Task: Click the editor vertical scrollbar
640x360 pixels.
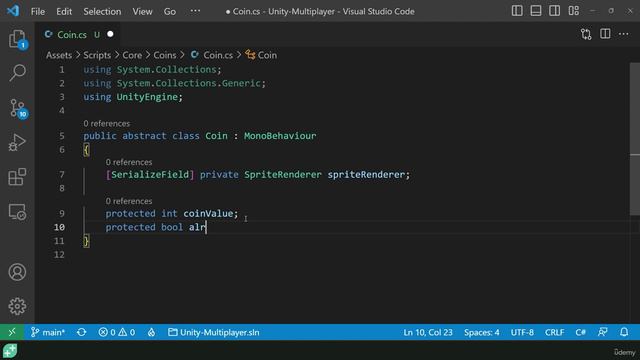Action: (635, 139)
